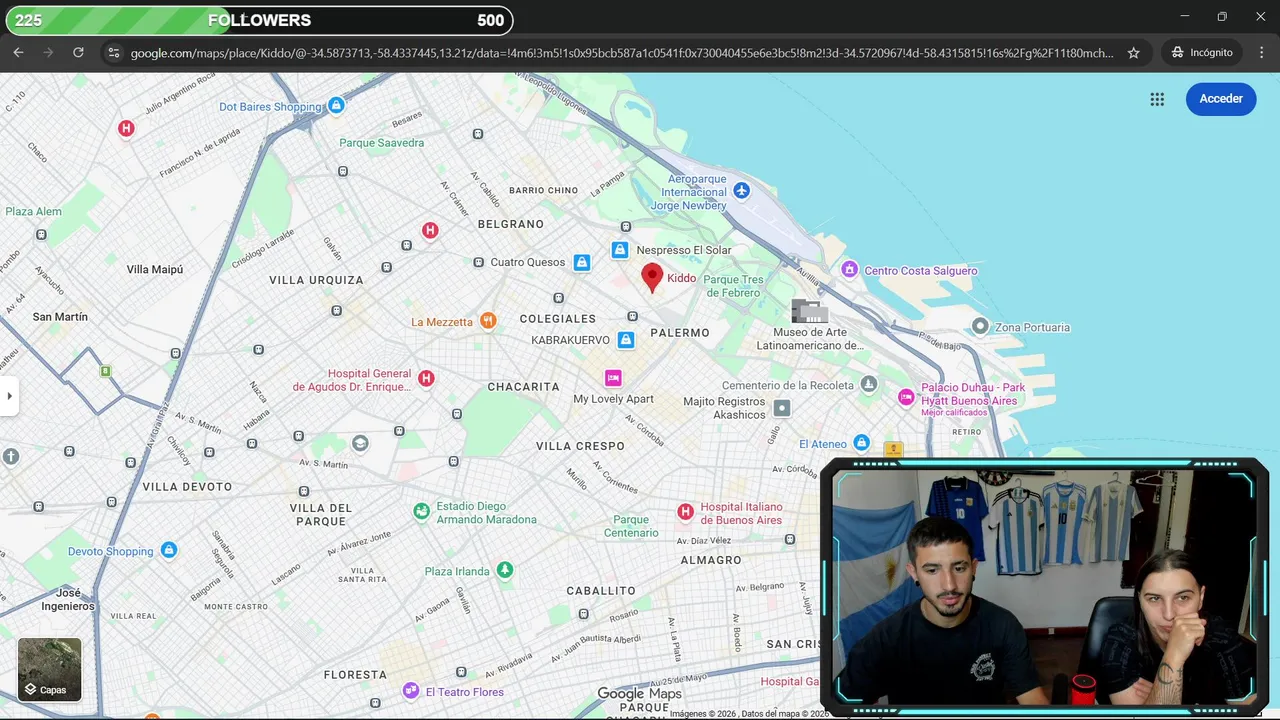
Task: Sign in with the Acceder button
Action: click(x=1221, y=99)
